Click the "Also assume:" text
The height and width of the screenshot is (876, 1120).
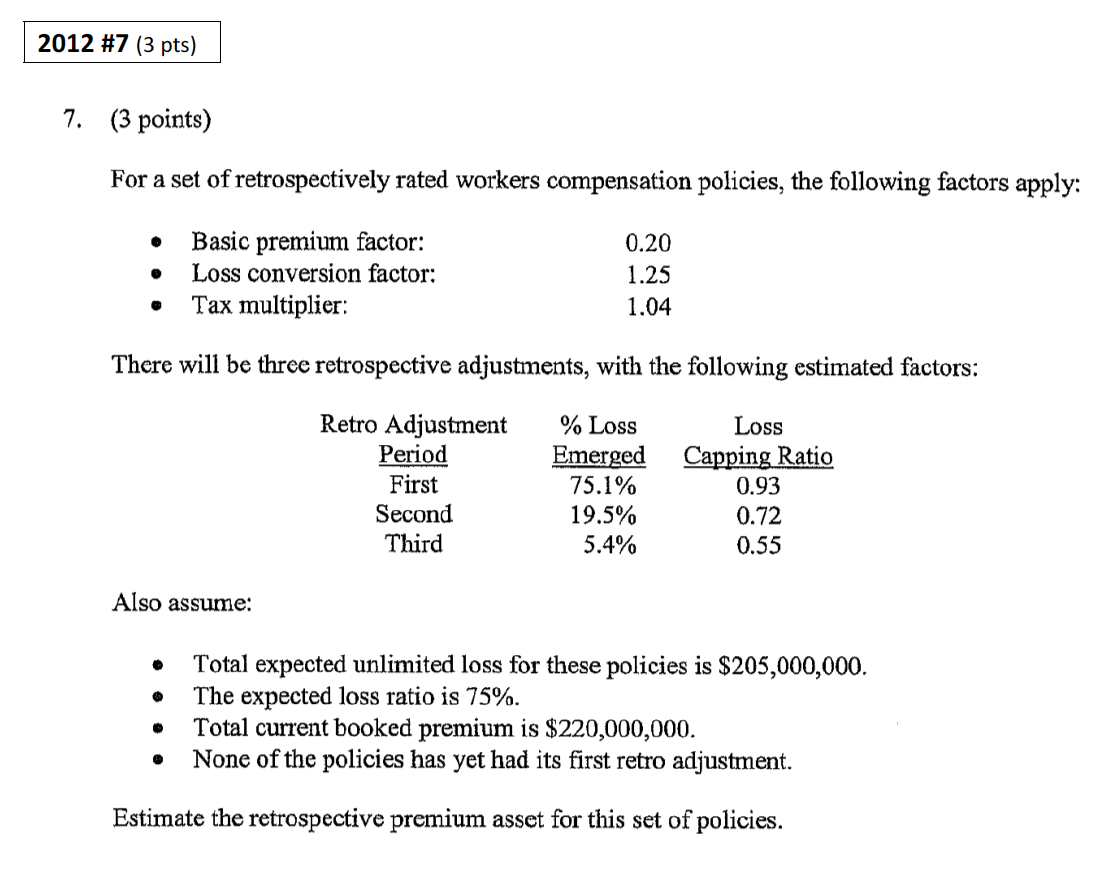point(182,603)
